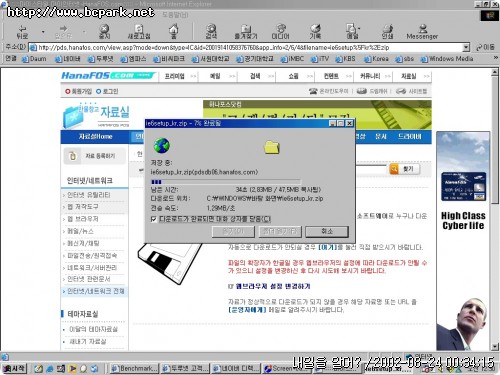The width and height of the screenshot is (500, 375).
Task: Click the Internet Explorer quick launch icon
Action: pyautogui.click(x=50, y=369)
